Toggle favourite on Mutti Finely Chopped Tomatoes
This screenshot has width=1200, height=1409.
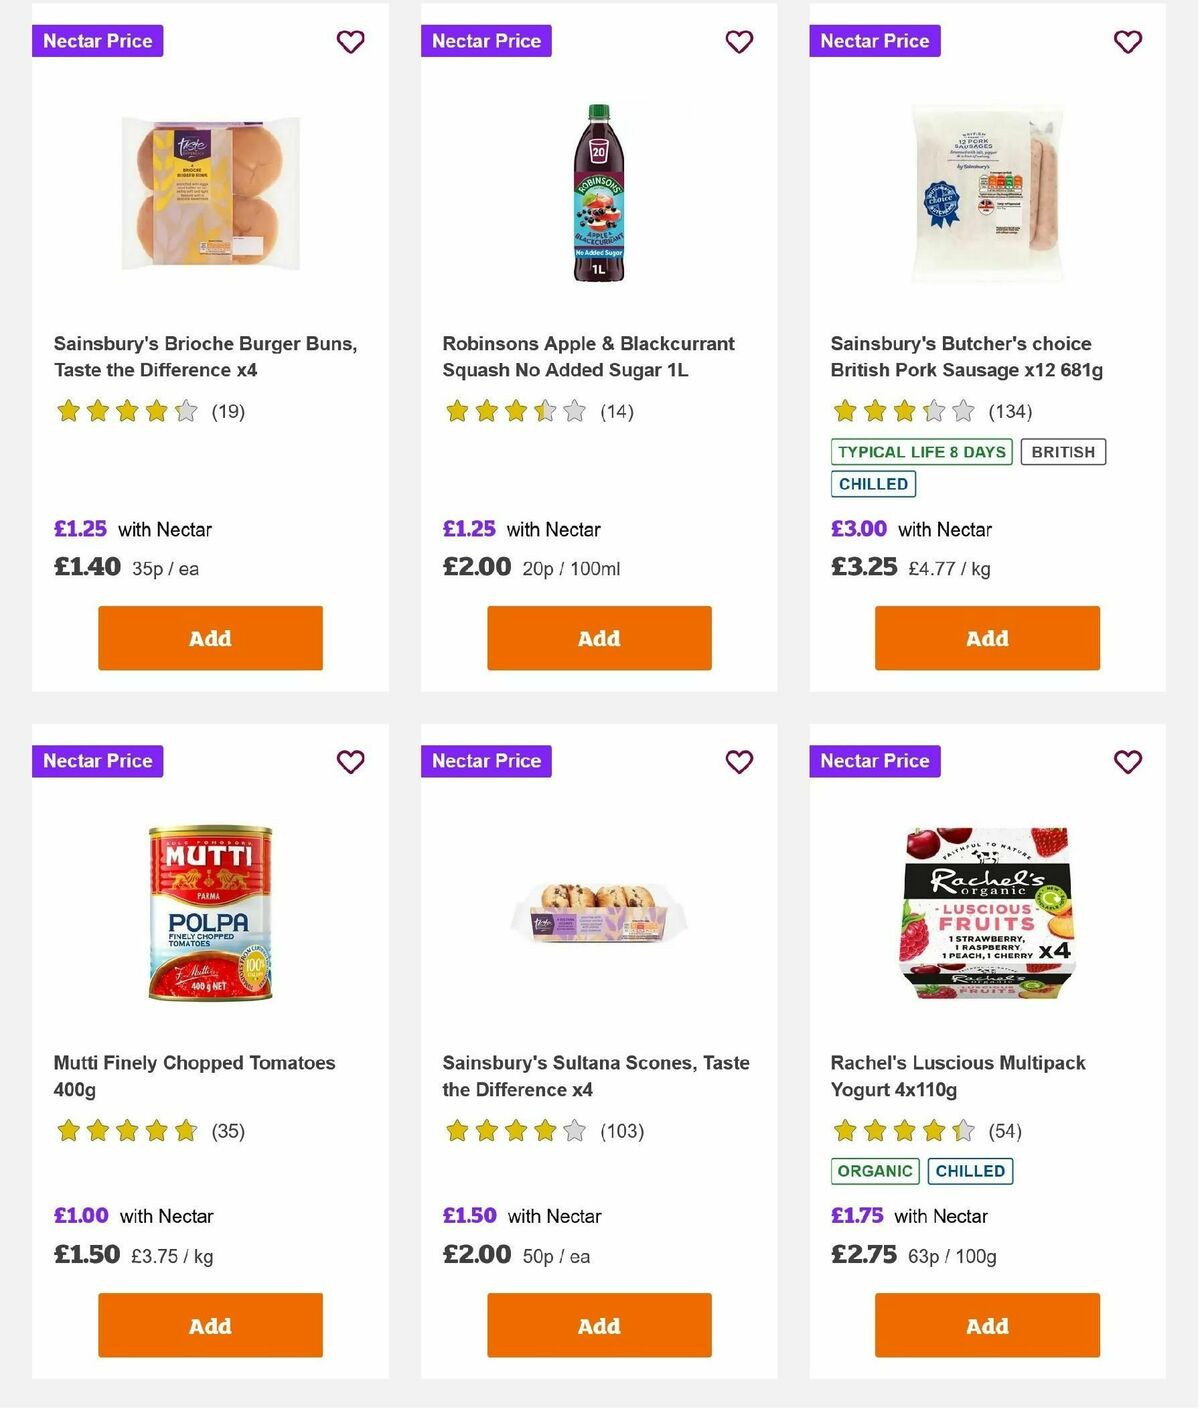(350, 762)
